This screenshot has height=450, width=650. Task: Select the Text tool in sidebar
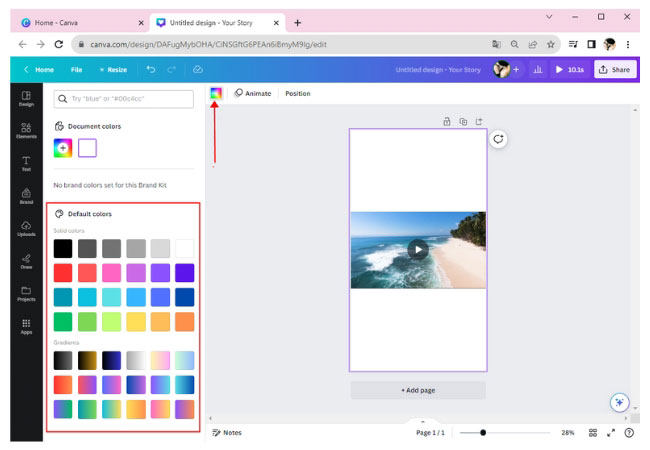tap(26, 162)
